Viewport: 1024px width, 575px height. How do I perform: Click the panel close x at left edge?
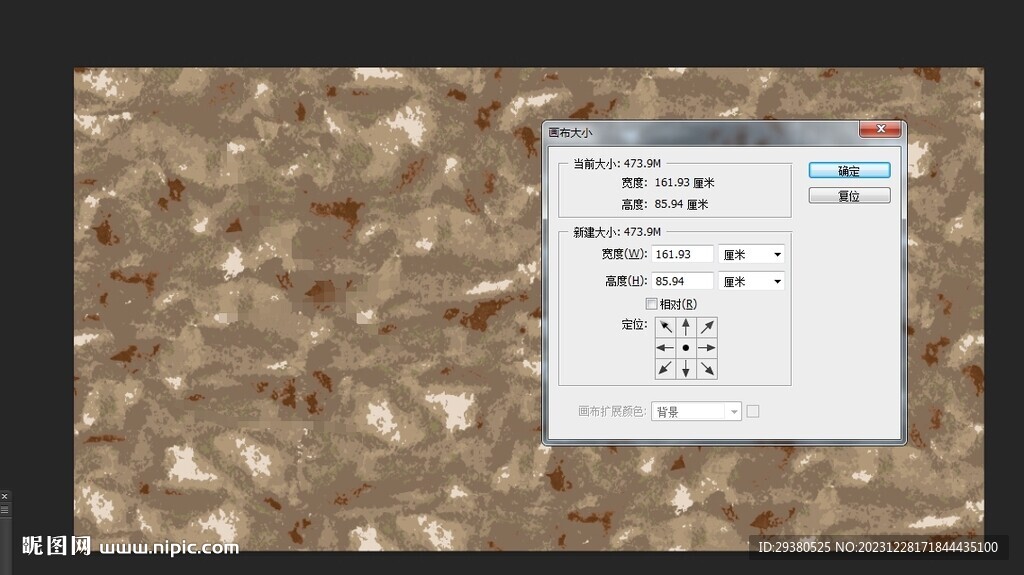click(5, 497)
